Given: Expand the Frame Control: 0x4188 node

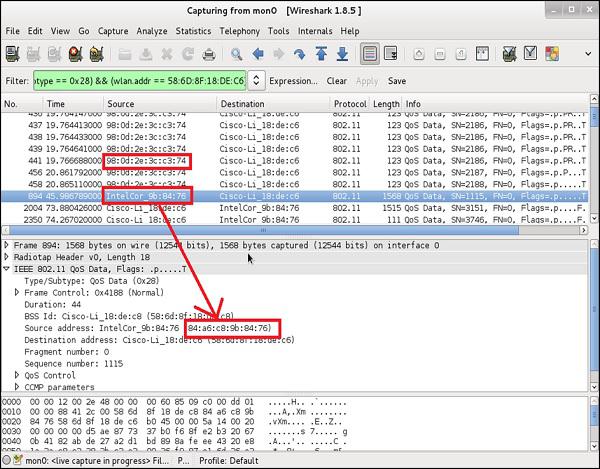Looking at the screenshot, I should point(17,292).
